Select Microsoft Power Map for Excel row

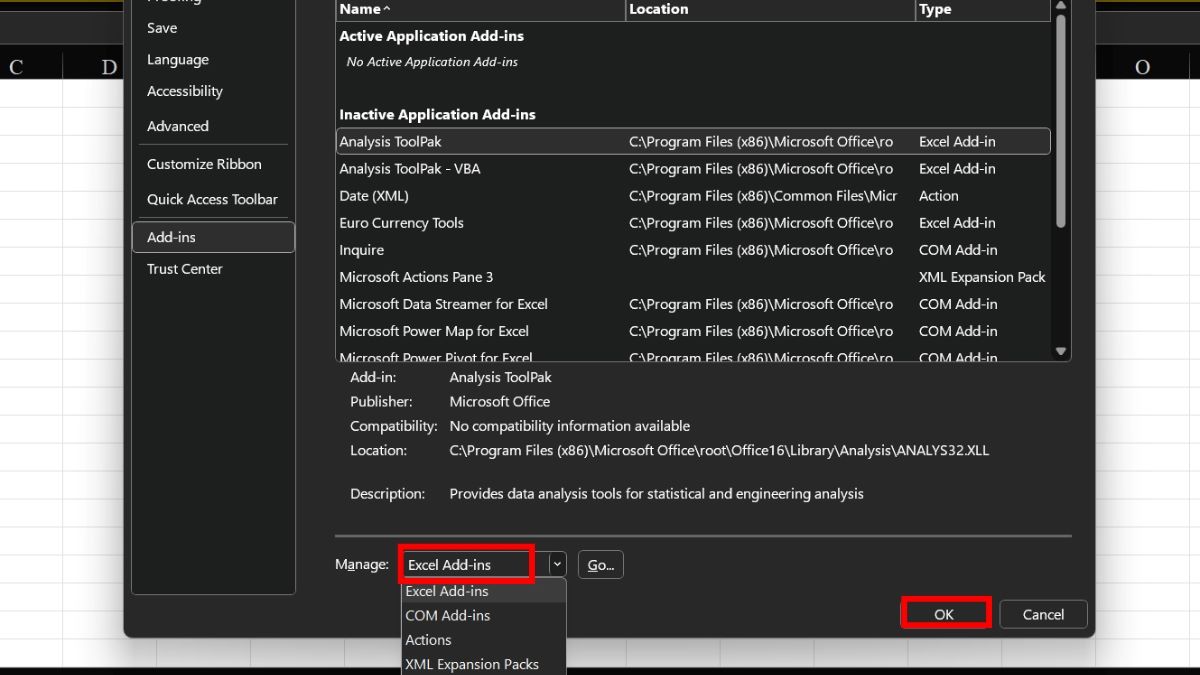tap(693, 331)
